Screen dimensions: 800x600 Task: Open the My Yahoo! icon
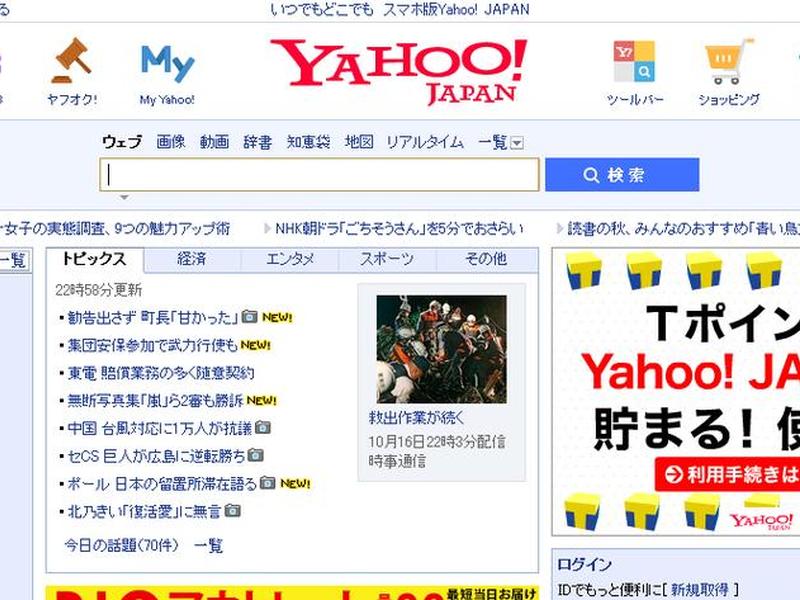(x=167, y=63)
